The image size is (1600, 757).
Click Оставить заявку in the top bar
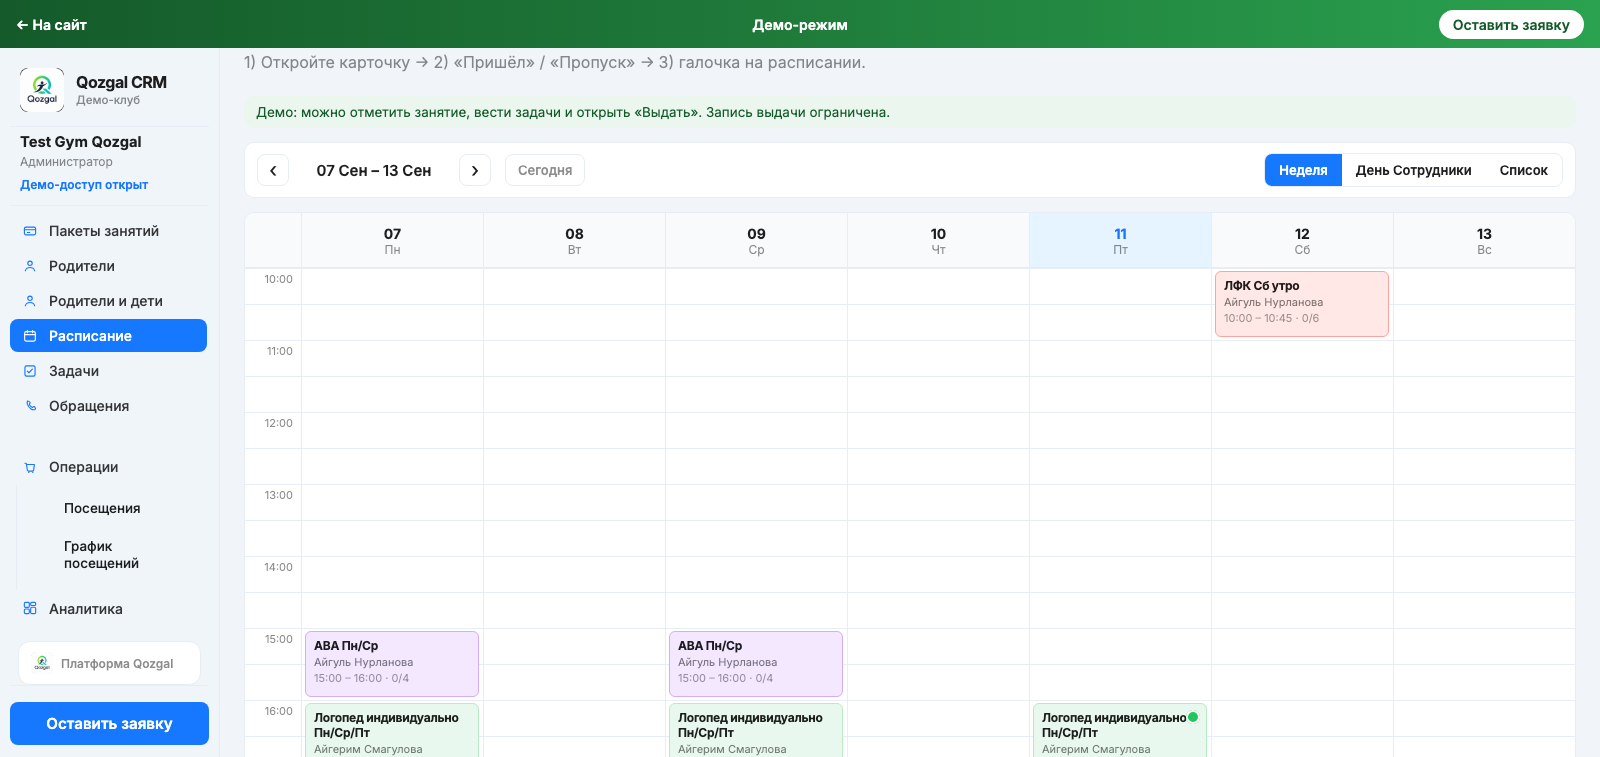(x=1511, y=25)
